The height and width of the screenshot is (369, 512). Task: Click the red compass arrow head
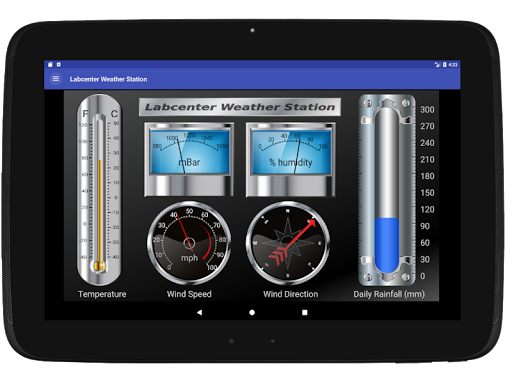click(312, 223)
